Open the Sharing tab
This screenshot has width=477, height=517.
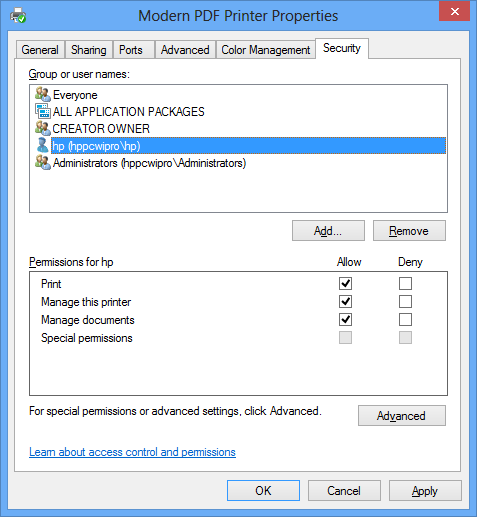tap(89, 50)
